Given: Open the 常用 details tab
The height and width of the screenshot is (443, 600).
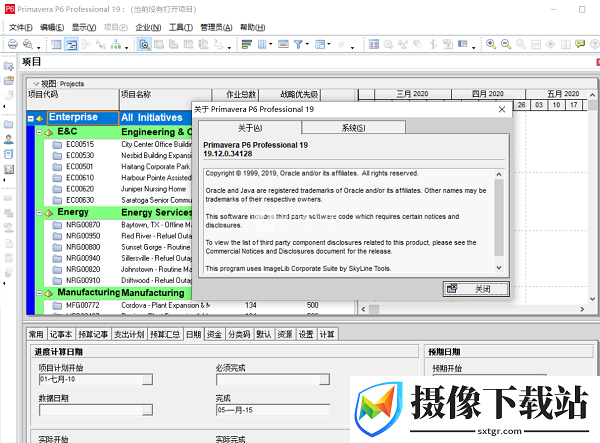Looking at the screenshot, I should [36, 334].
